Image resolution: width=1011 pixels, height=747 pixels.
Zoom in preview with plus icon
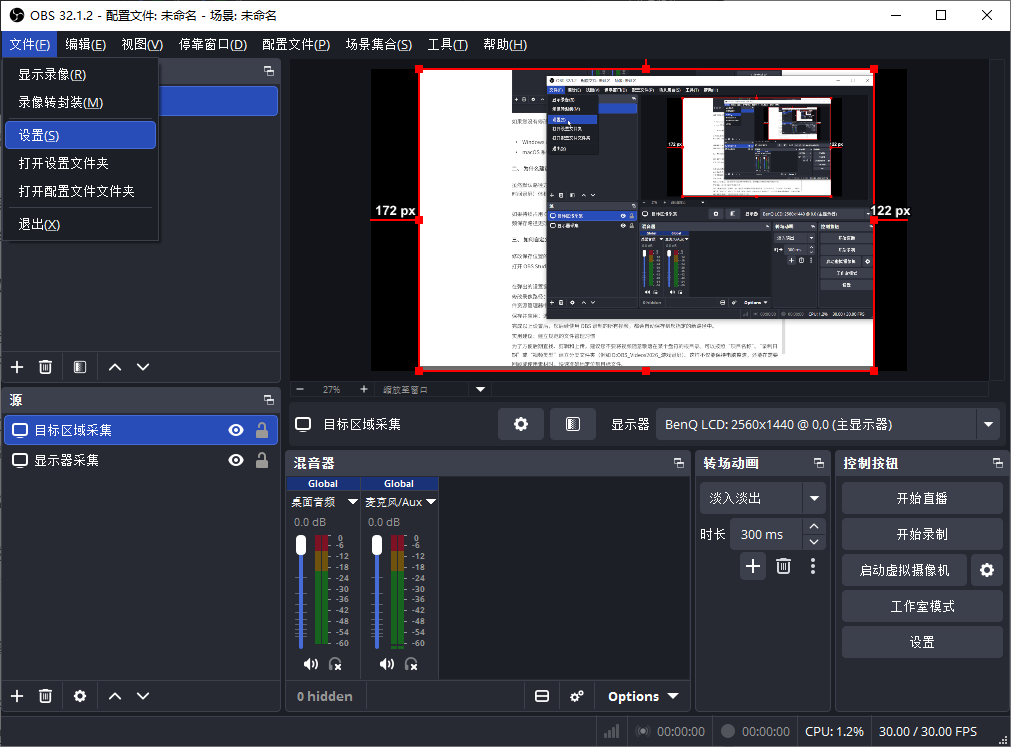pyautogui.click(x=364, y=389)
